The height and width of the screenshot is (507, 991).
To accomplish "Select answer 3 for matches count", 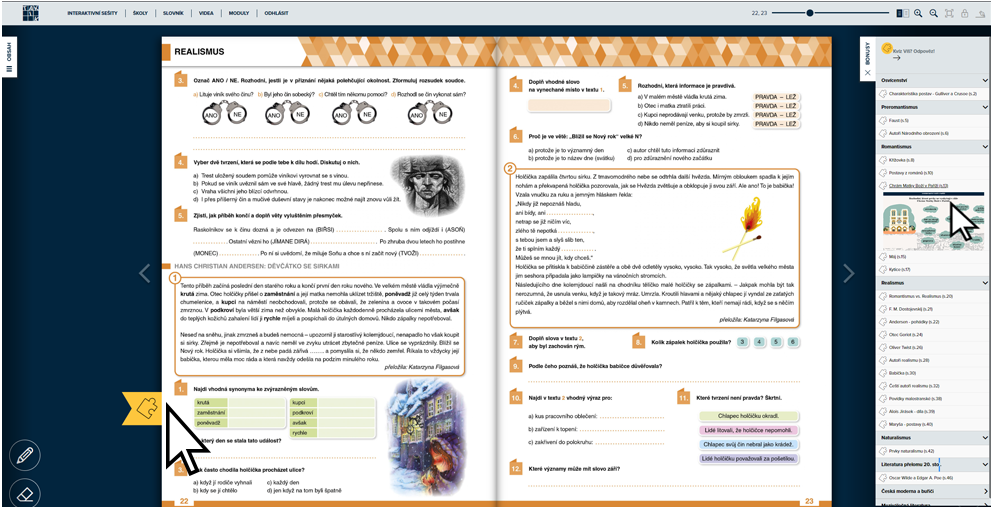I will point(743,342).
